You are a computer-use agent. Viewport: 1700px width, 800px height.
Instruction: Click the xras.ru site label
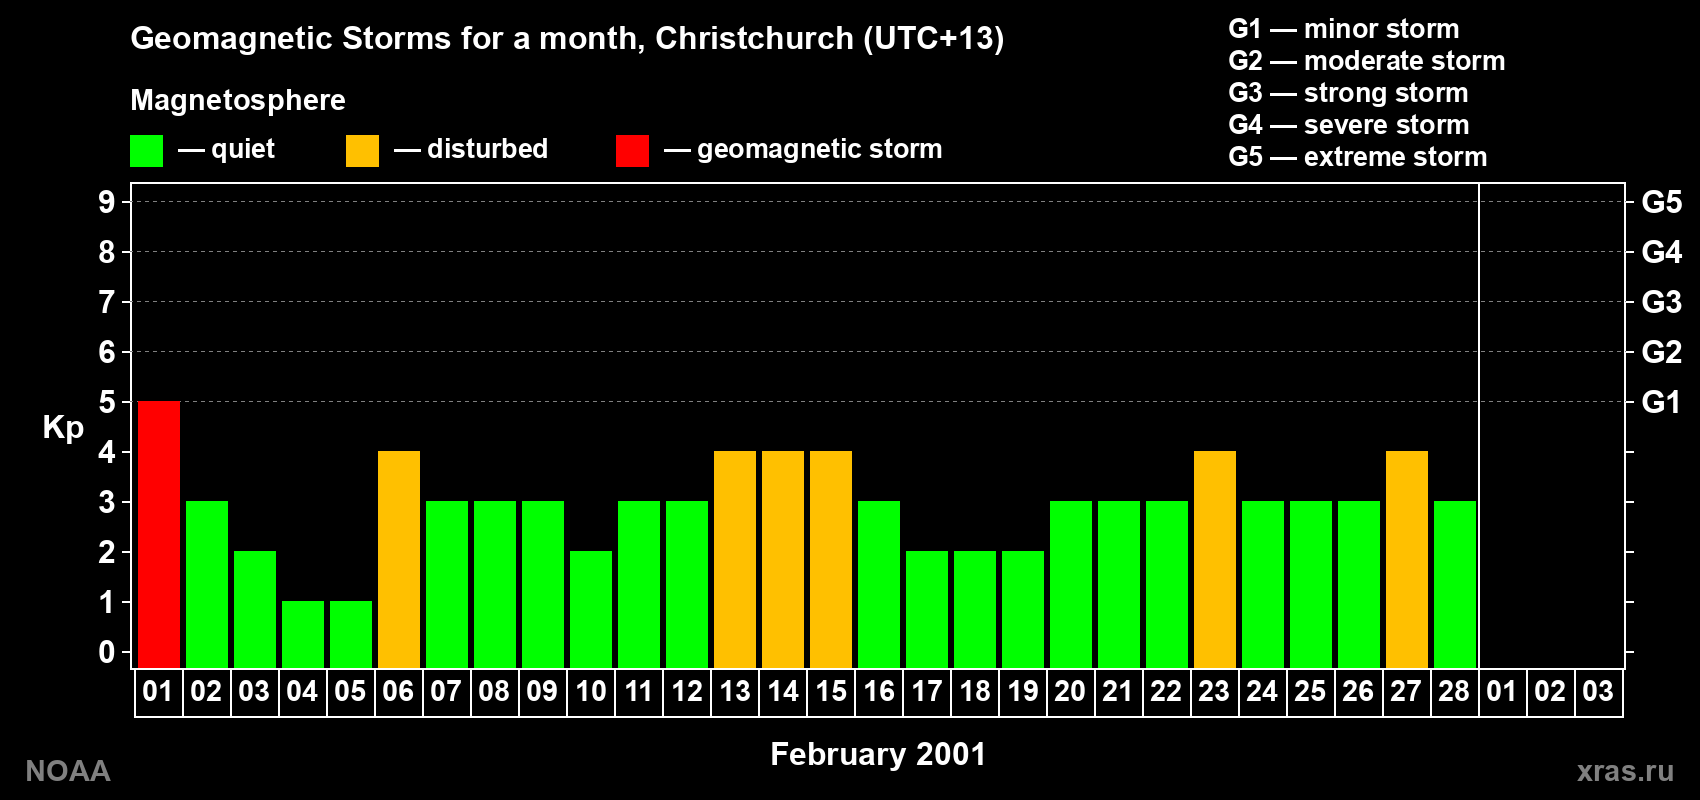[1625, 771]
